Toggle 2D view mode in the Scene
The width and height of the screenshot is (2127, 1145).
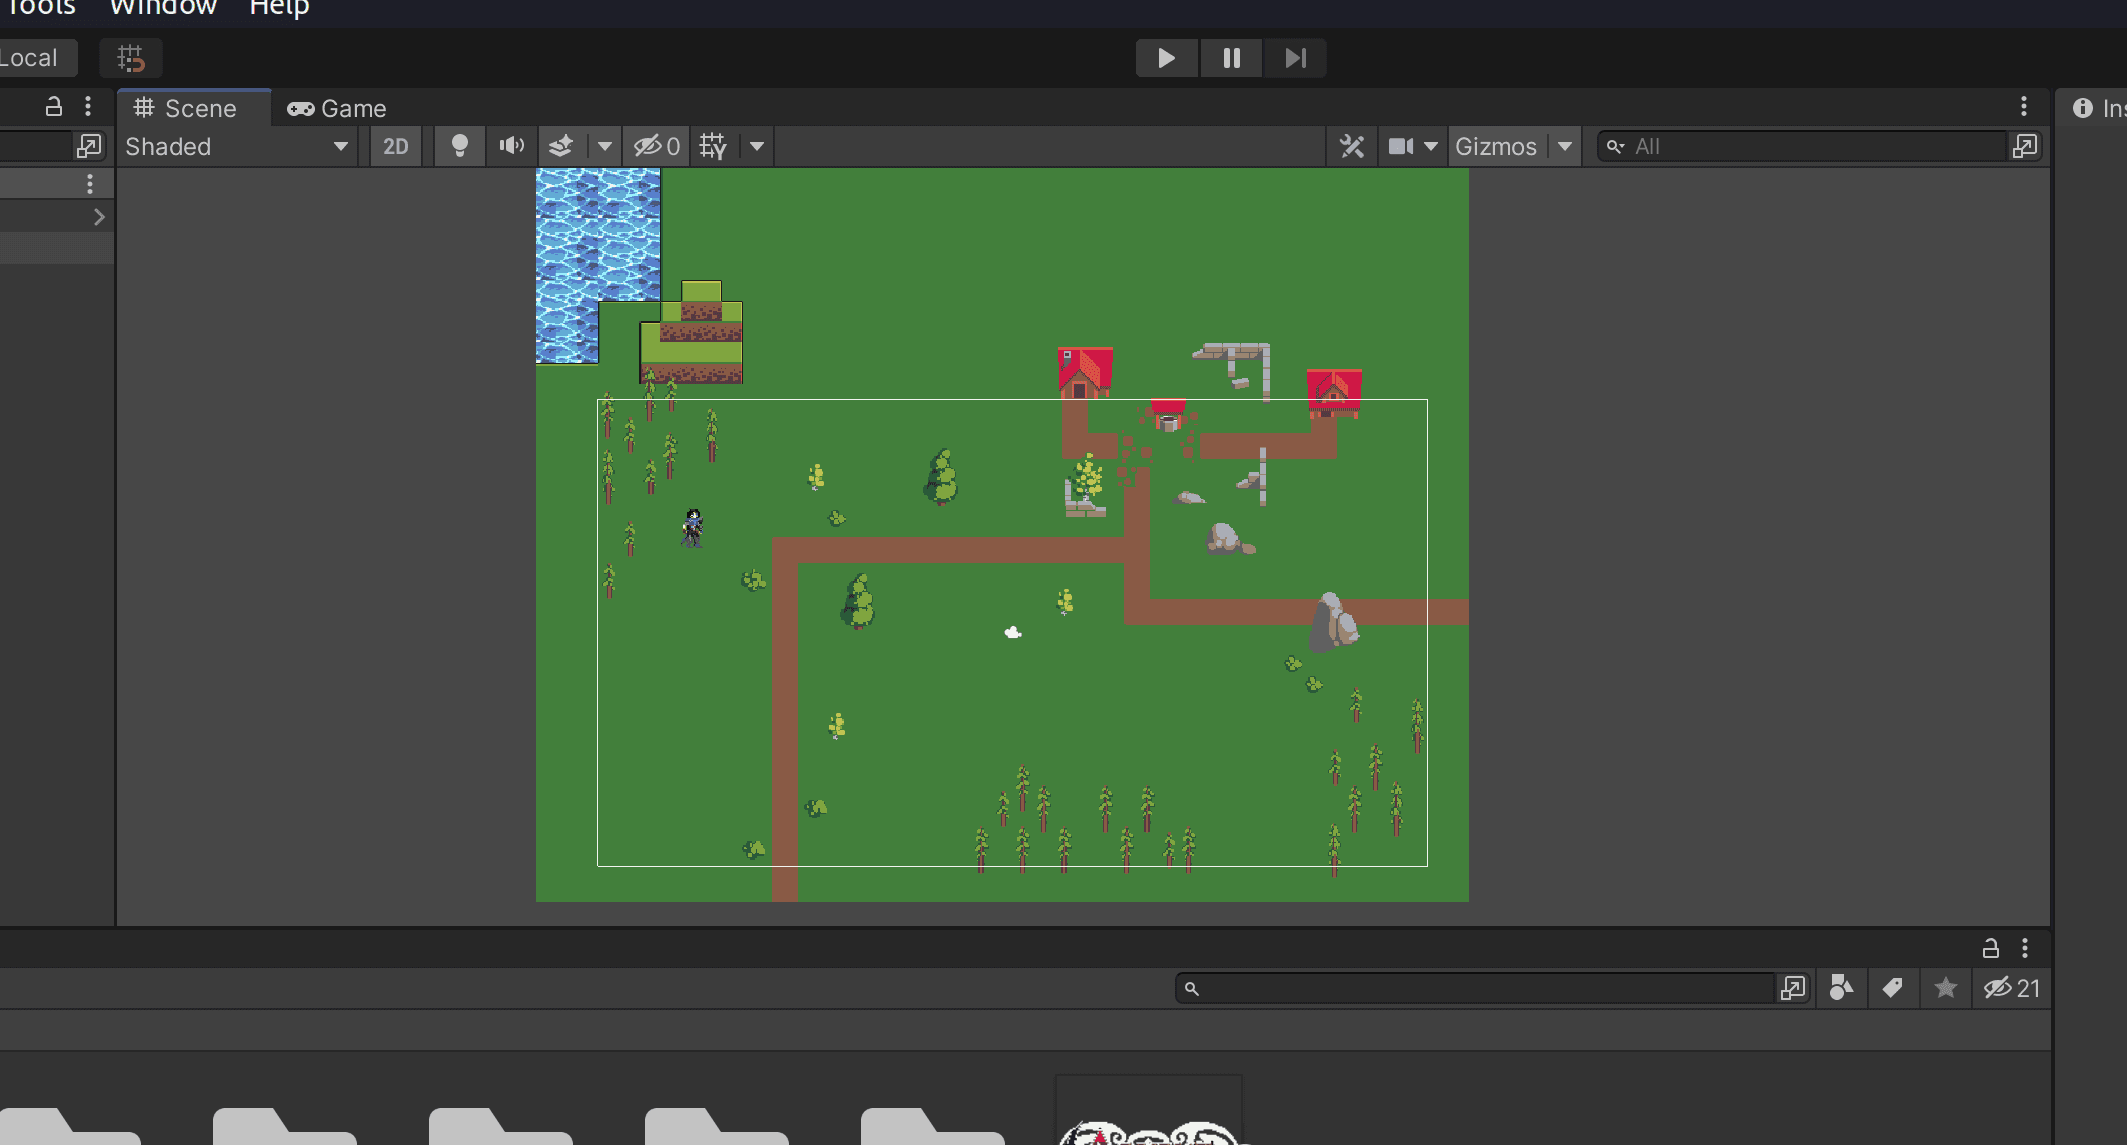(x=395, y=147)
